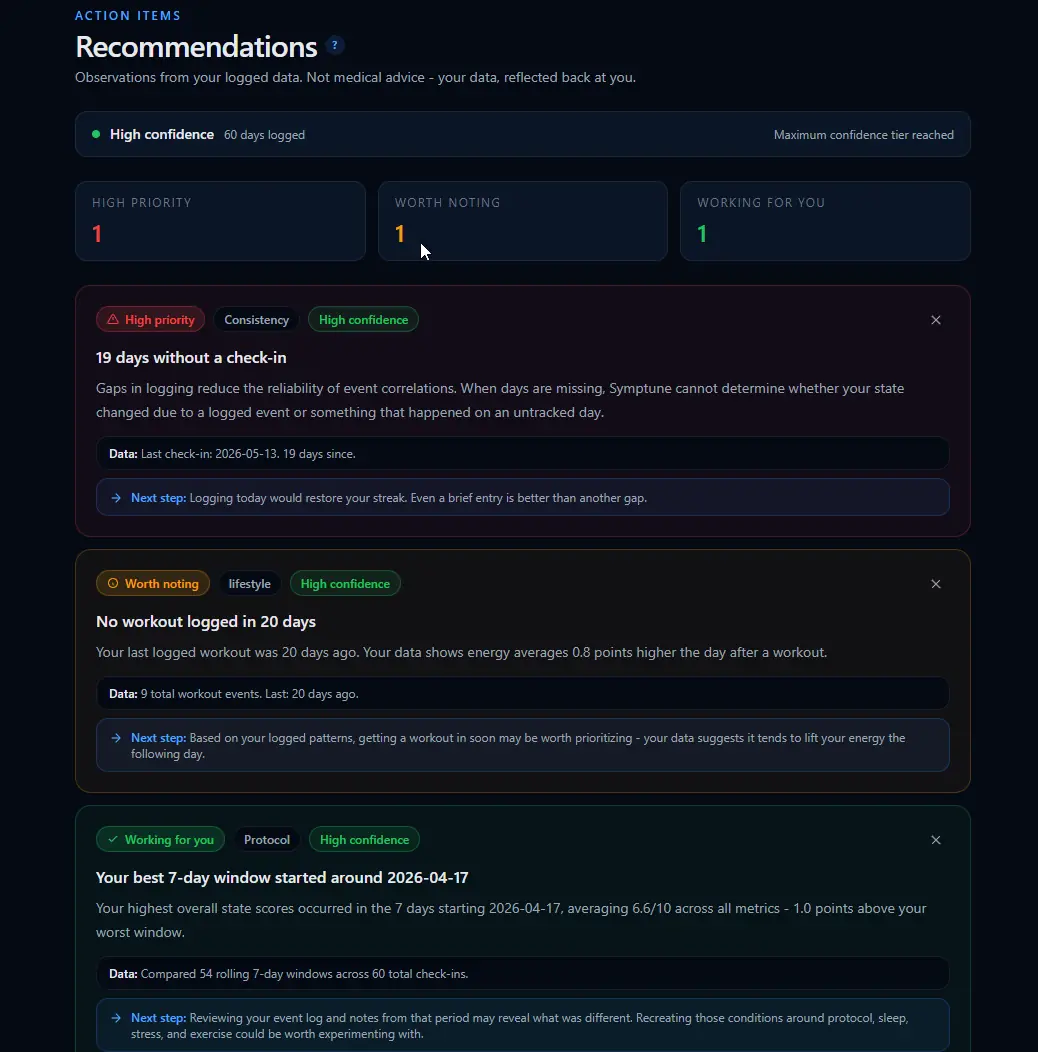The width and height of the screenshot is (1038, 1052).
Task: Open the 19 days without a check-in title
Action: [x=191, y=358]
